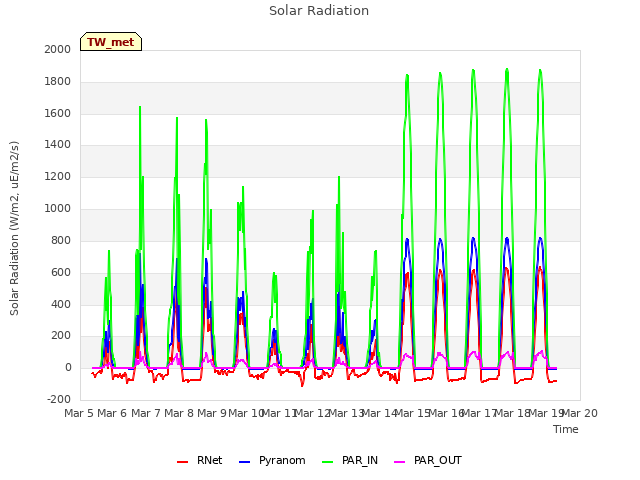Click the TW_met label box
640x480 pixels.
pos(111,42)
